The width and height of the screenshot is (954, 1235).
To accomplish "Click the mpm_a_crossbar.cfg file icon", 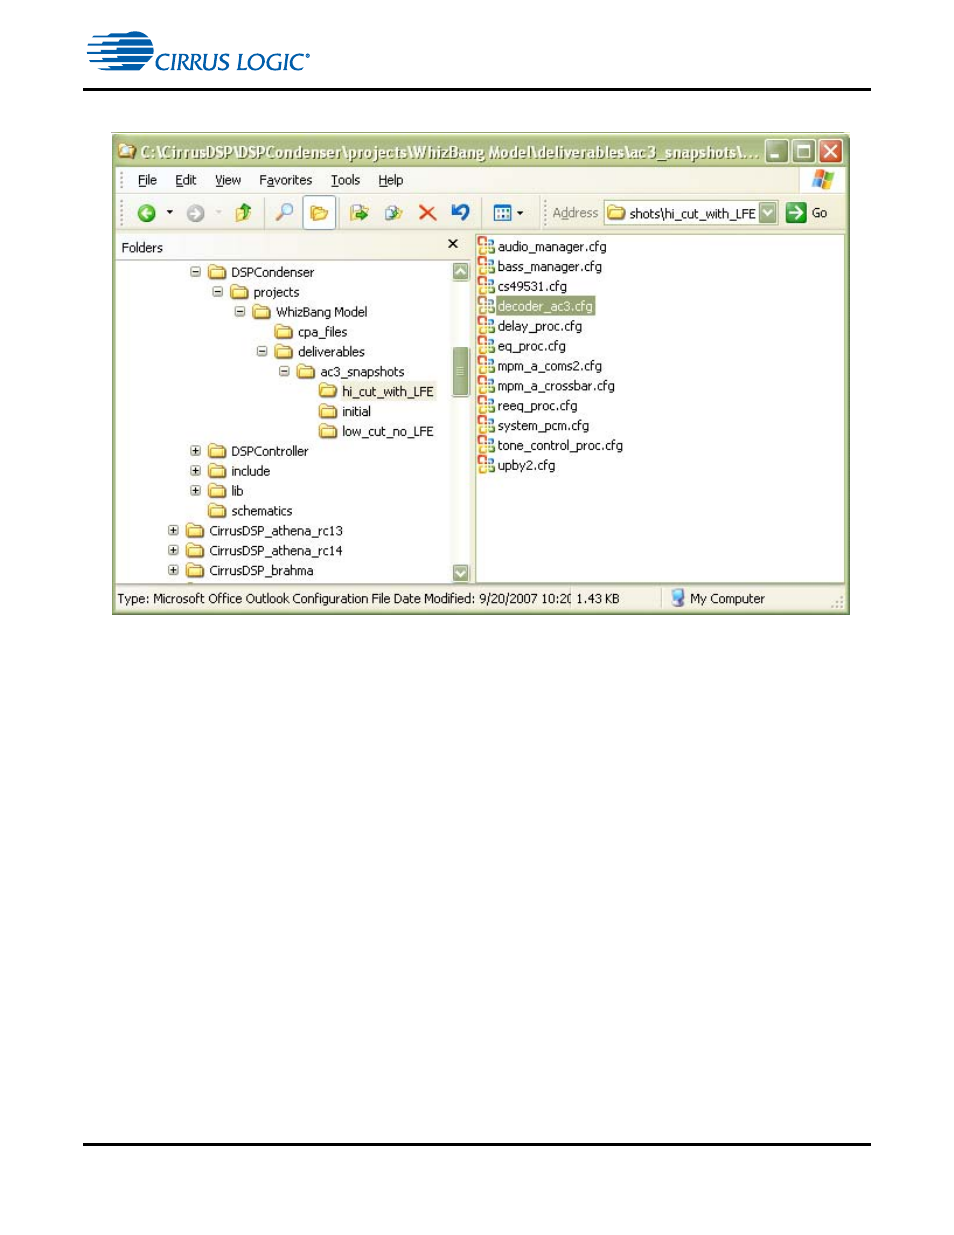I will tap(486, 386).
